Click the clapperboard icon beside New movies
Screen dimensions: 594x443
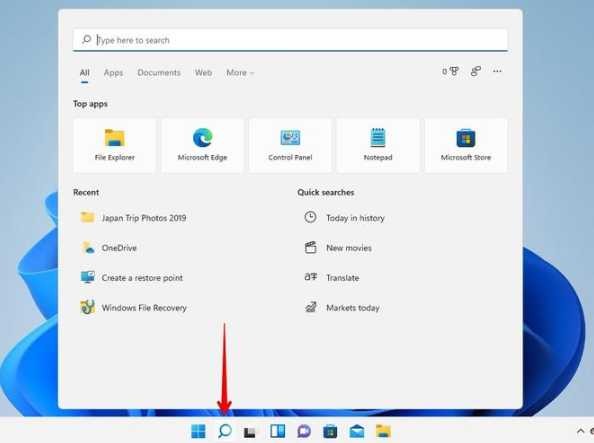click(x=311, y=247)
